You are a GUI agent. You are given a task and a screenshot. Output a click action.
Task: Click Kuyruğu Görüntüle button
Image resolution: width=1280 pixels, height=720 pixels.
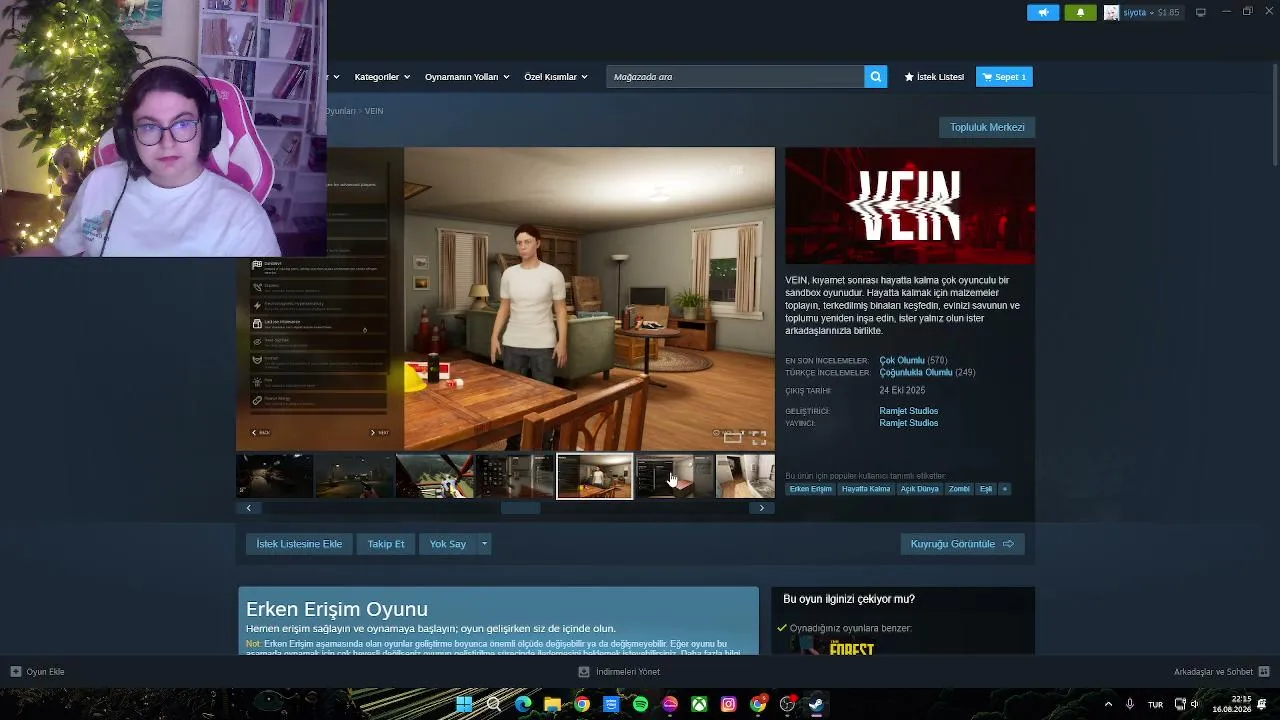tap(962, 544)
